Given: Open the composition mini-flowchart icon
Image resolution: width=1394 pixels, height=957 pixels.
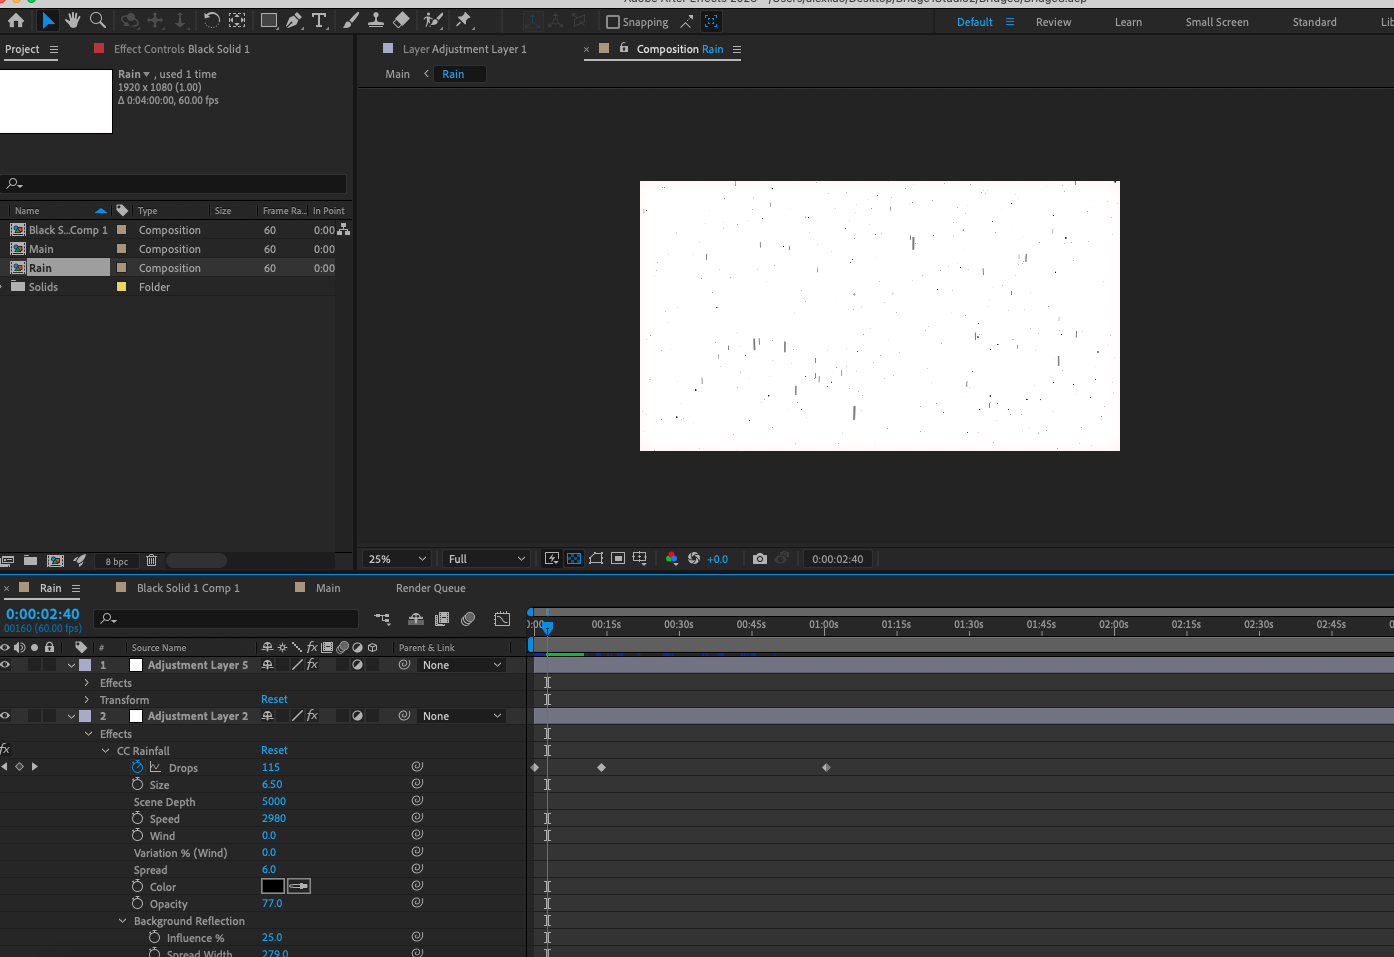Looking at the screenshot, I should 382,619.
